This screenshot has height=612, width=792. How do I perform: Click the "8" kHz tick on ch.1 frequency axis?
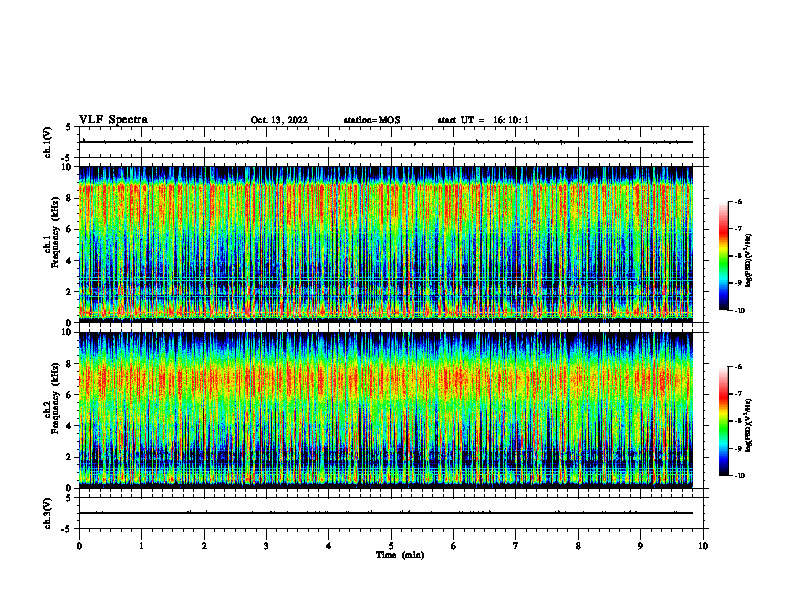(x=70, y=198)
